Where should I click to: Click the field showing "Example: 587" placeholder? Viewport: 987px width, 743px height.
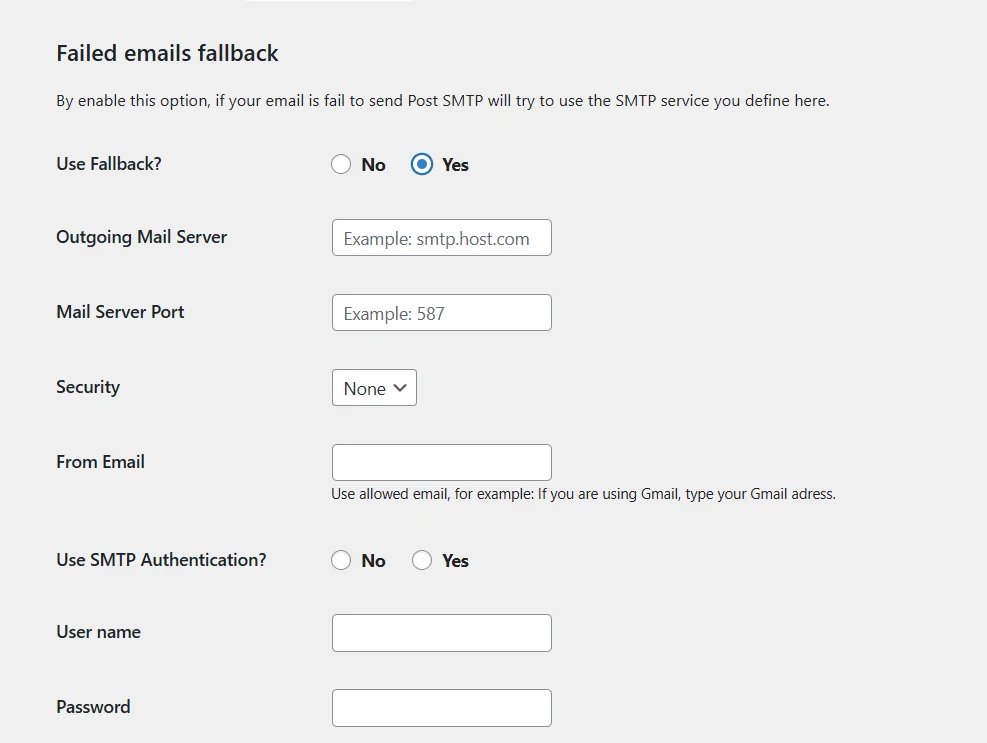[441, 312]
